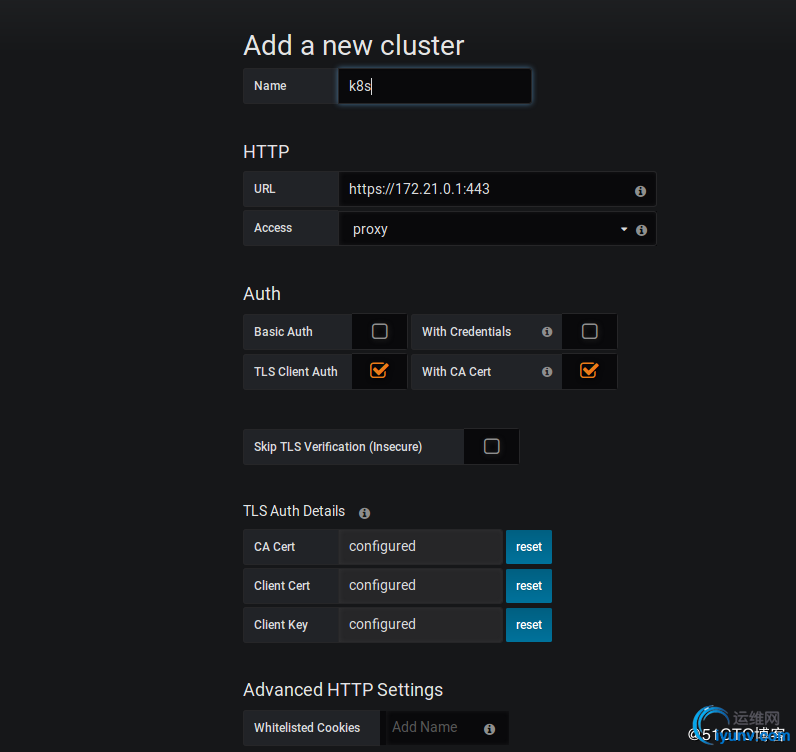This screenshot has height=752, width=796.
Task: Click the With CA Cert info icon
Action: (547, 372)
